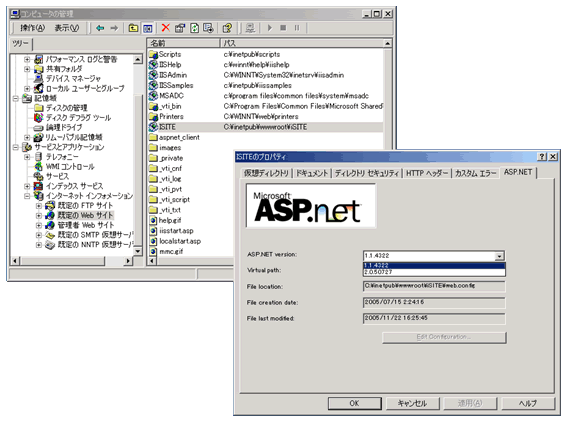Expand the パフォーマンス ログと警告 node
The image size is (569, 425).
pyautogui.click(x=27, y=59)
